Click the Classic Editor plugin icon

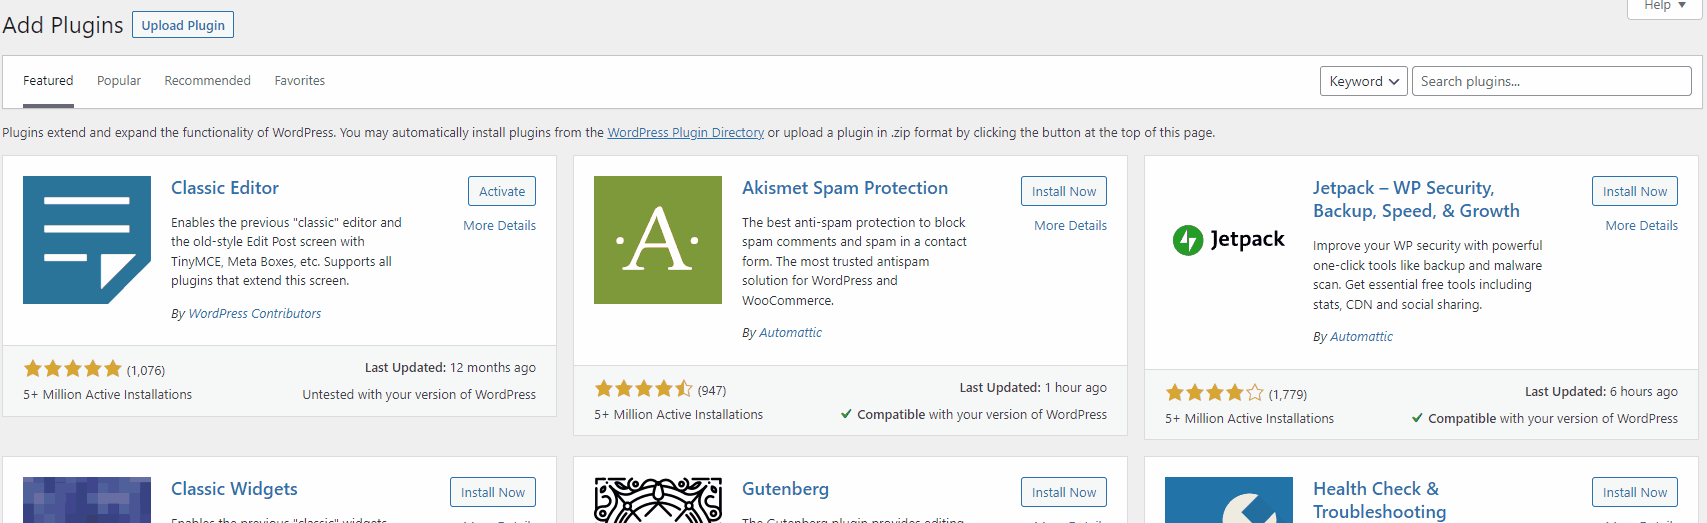click(87, 240)
